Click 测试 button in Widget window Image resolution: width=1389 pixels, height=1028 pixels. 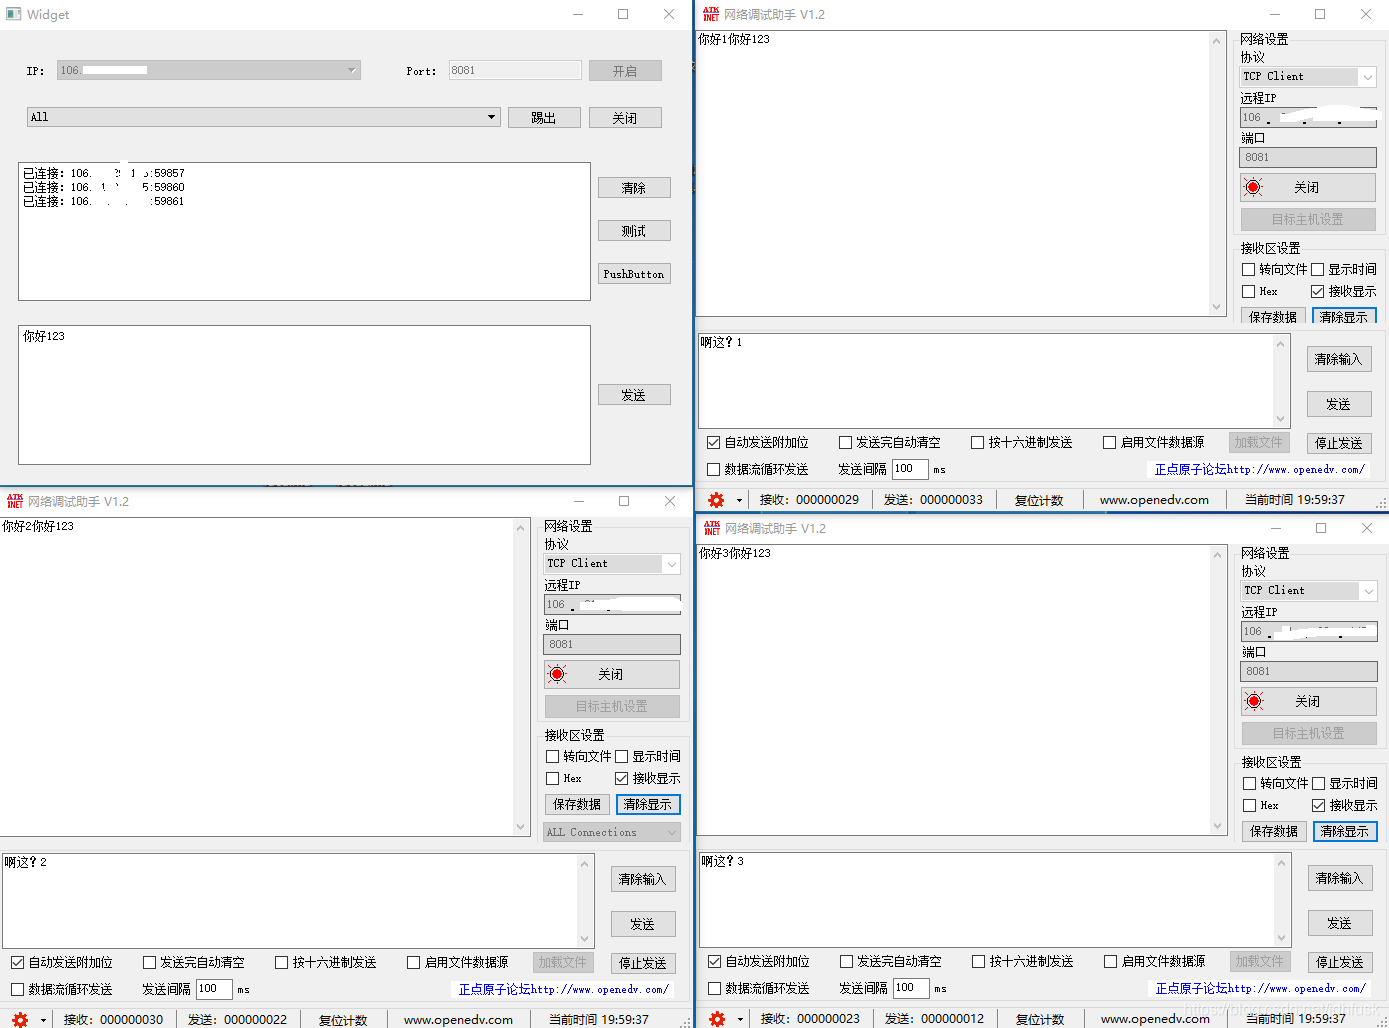[634, 231]
